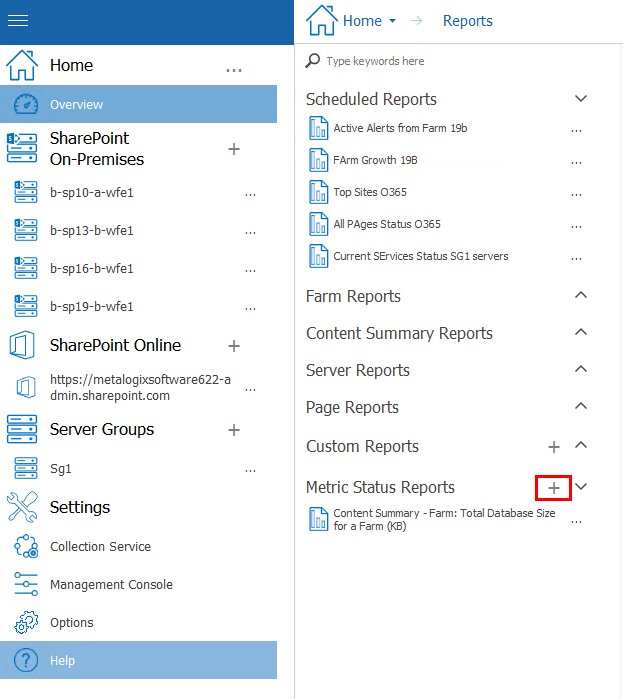Add a SharePoint Online tenant with plus
The width and height of the screenshot is (623, 699).
[234, 346]
